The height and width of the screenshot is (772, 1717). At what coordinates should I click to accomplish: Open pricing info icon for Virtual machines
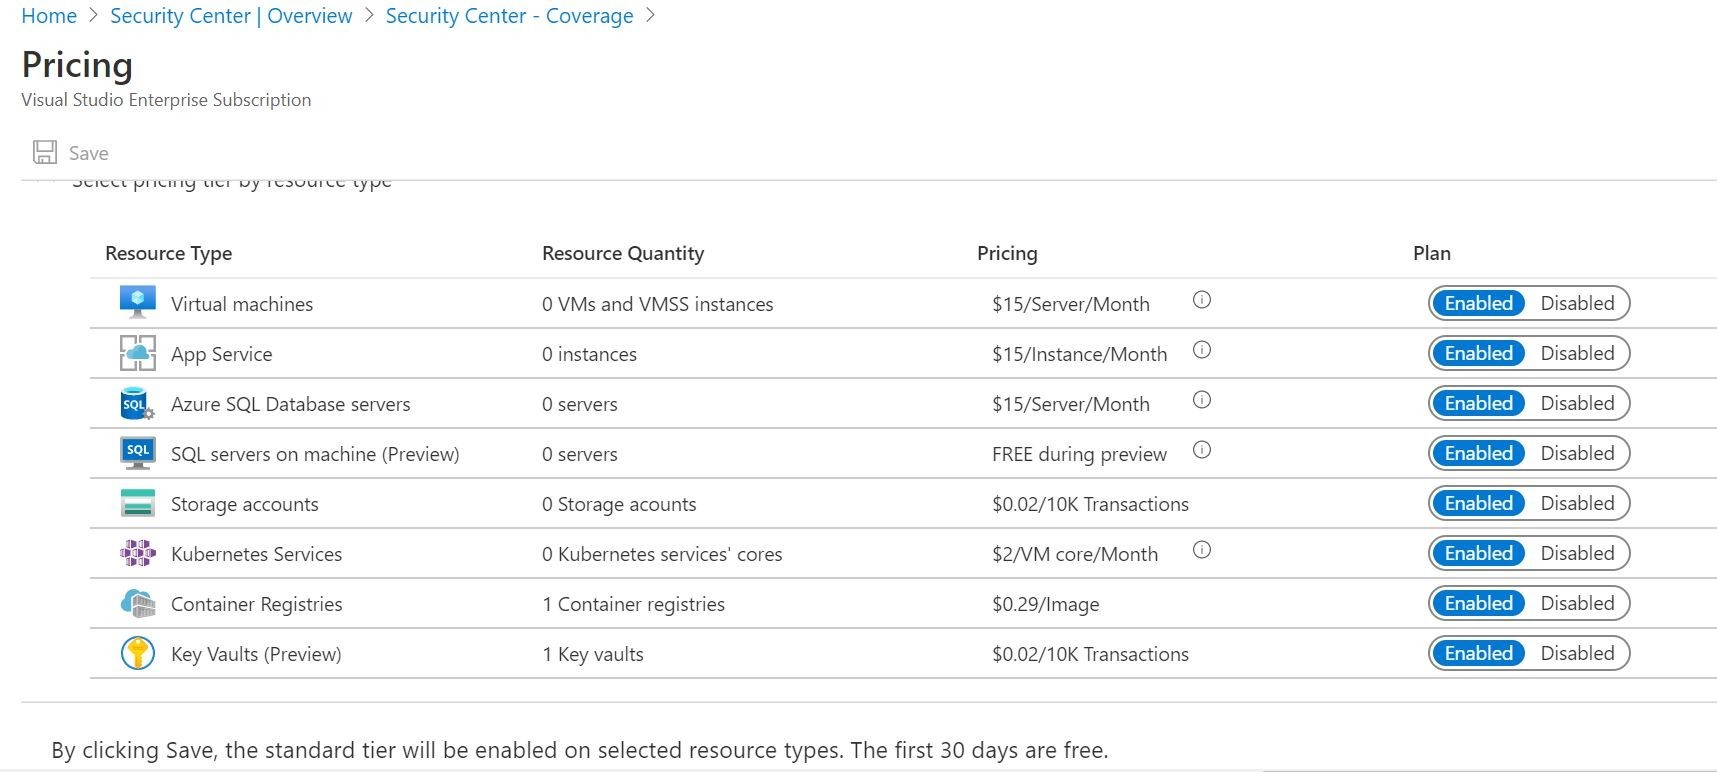pyautogui.click(x=1202, y=300)
